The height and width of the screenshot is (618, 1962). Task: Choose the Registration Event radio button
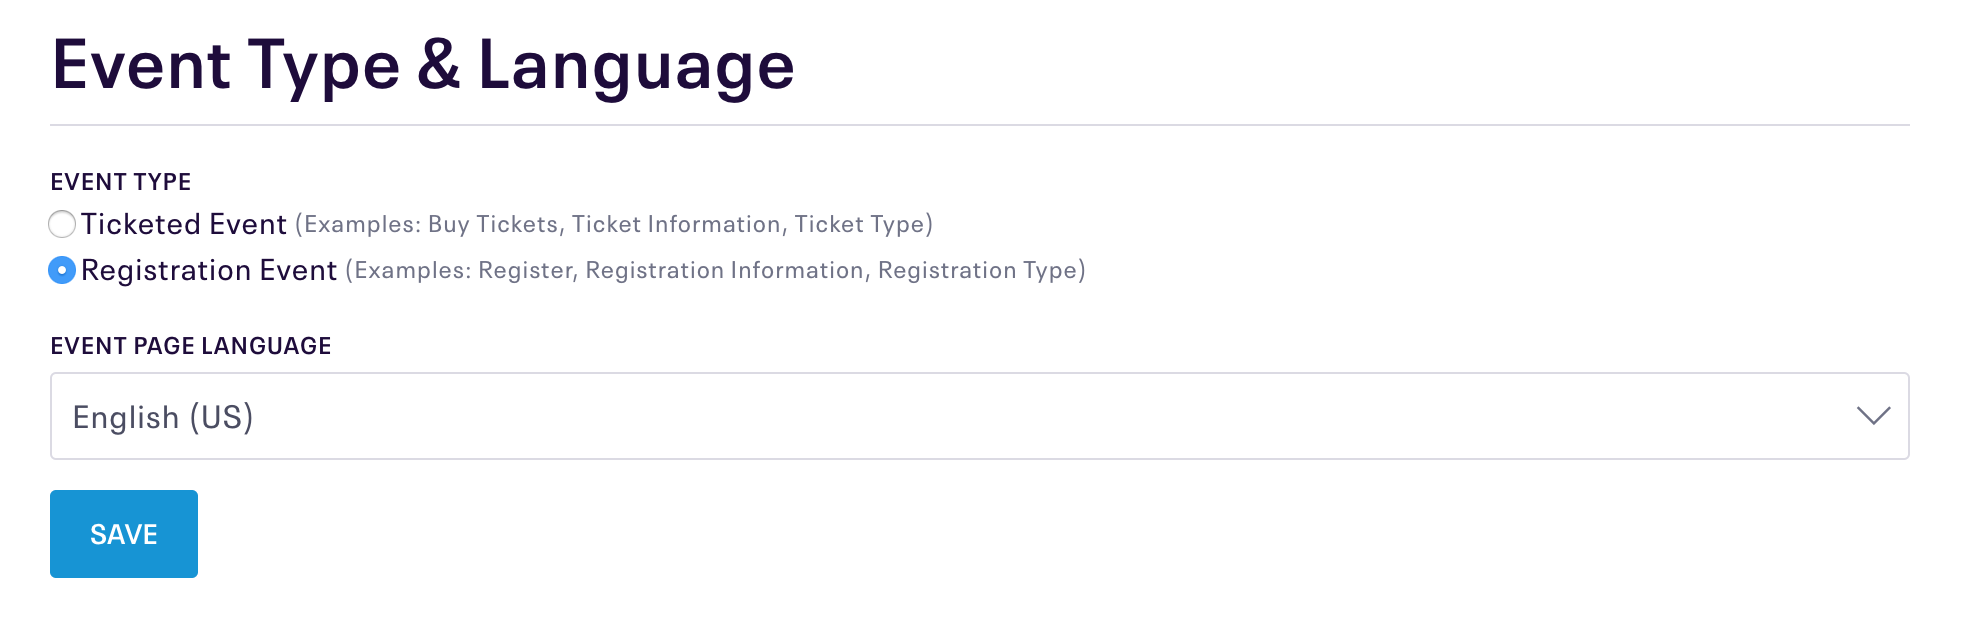click(x=62, y=270)
